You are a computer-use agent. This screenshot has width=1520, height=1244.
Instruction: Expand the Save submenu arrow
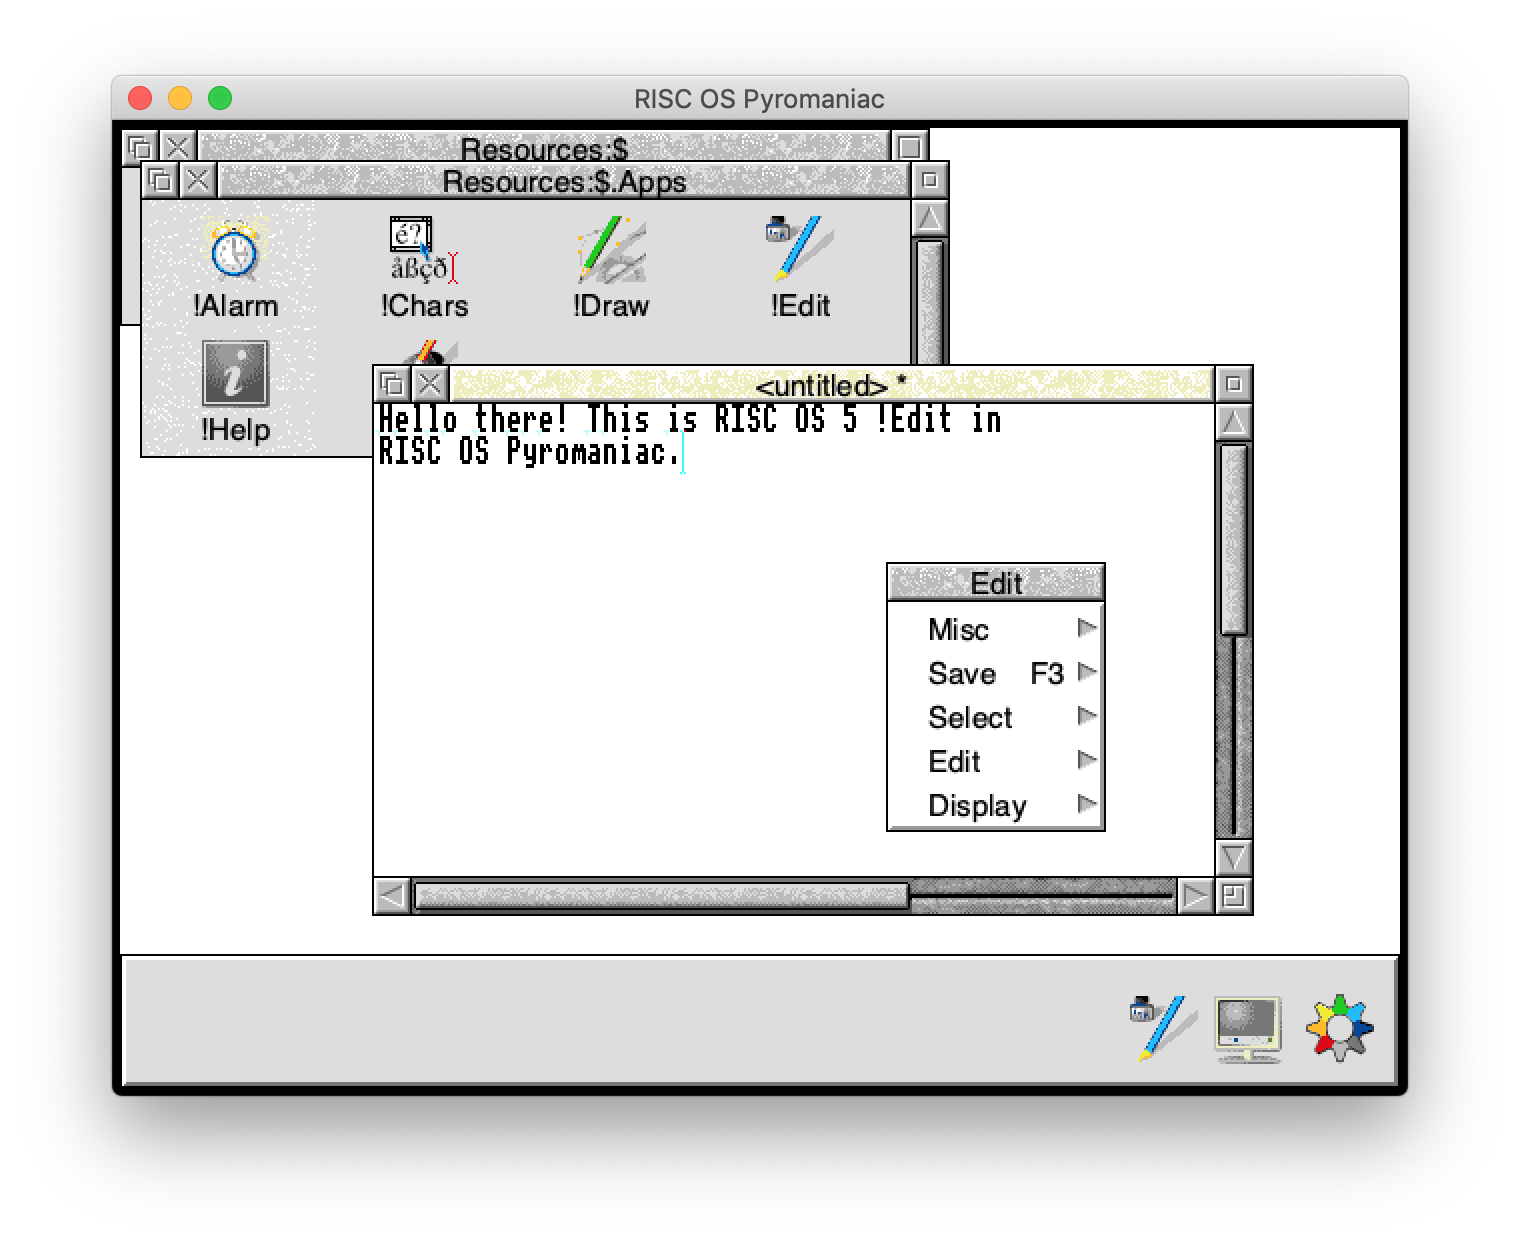[x=1087, y=672]
